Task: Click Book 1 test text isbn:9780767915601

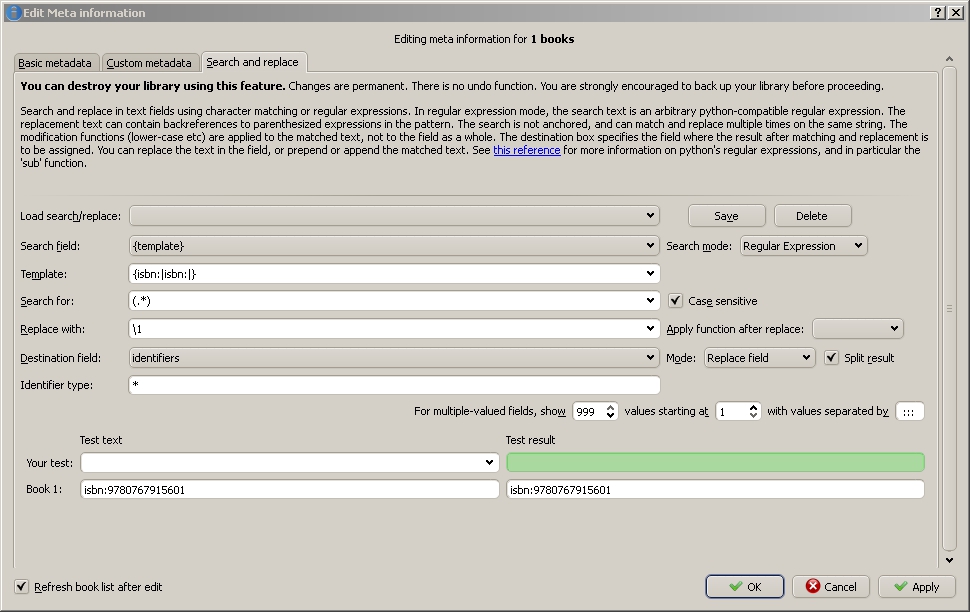Action: pyautogui.click(x=290, y=489)
